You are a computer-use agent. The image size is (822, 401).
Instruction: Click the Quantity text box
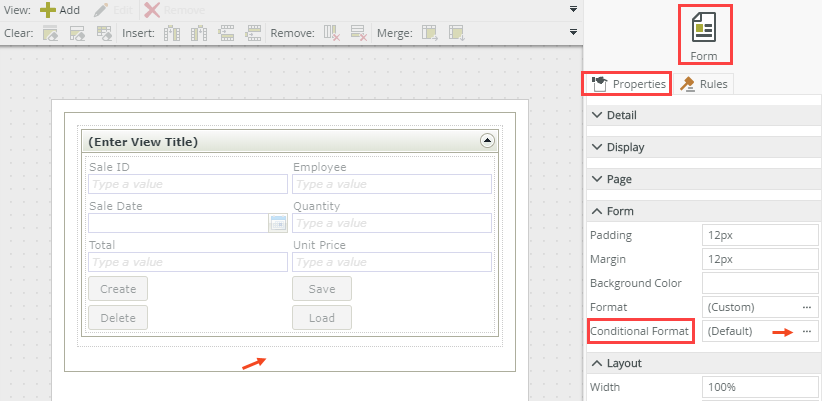click(392, 223)
